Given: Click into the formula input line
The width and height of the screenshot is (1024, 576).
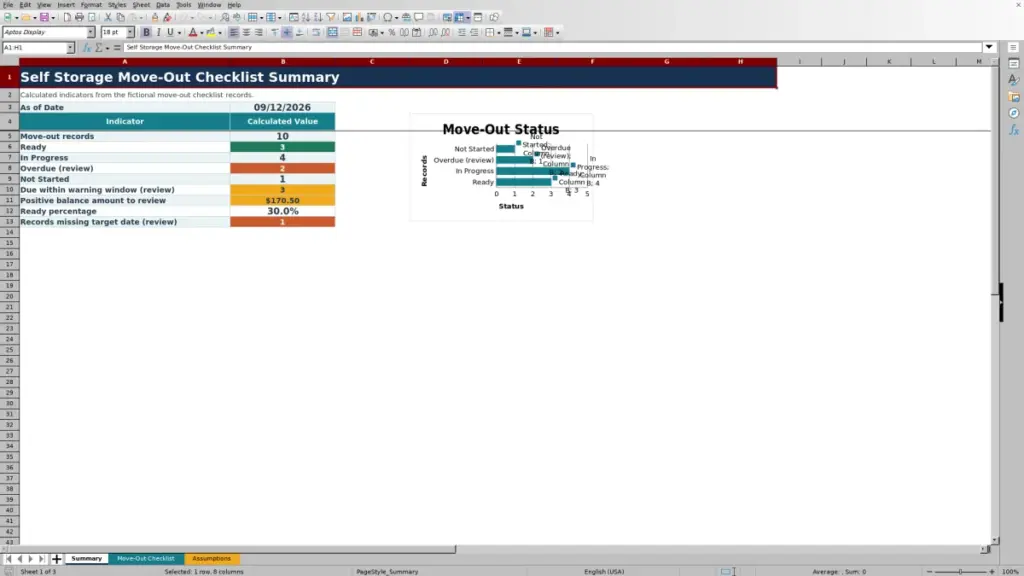Looking at the screenshot, I should 552,48.
